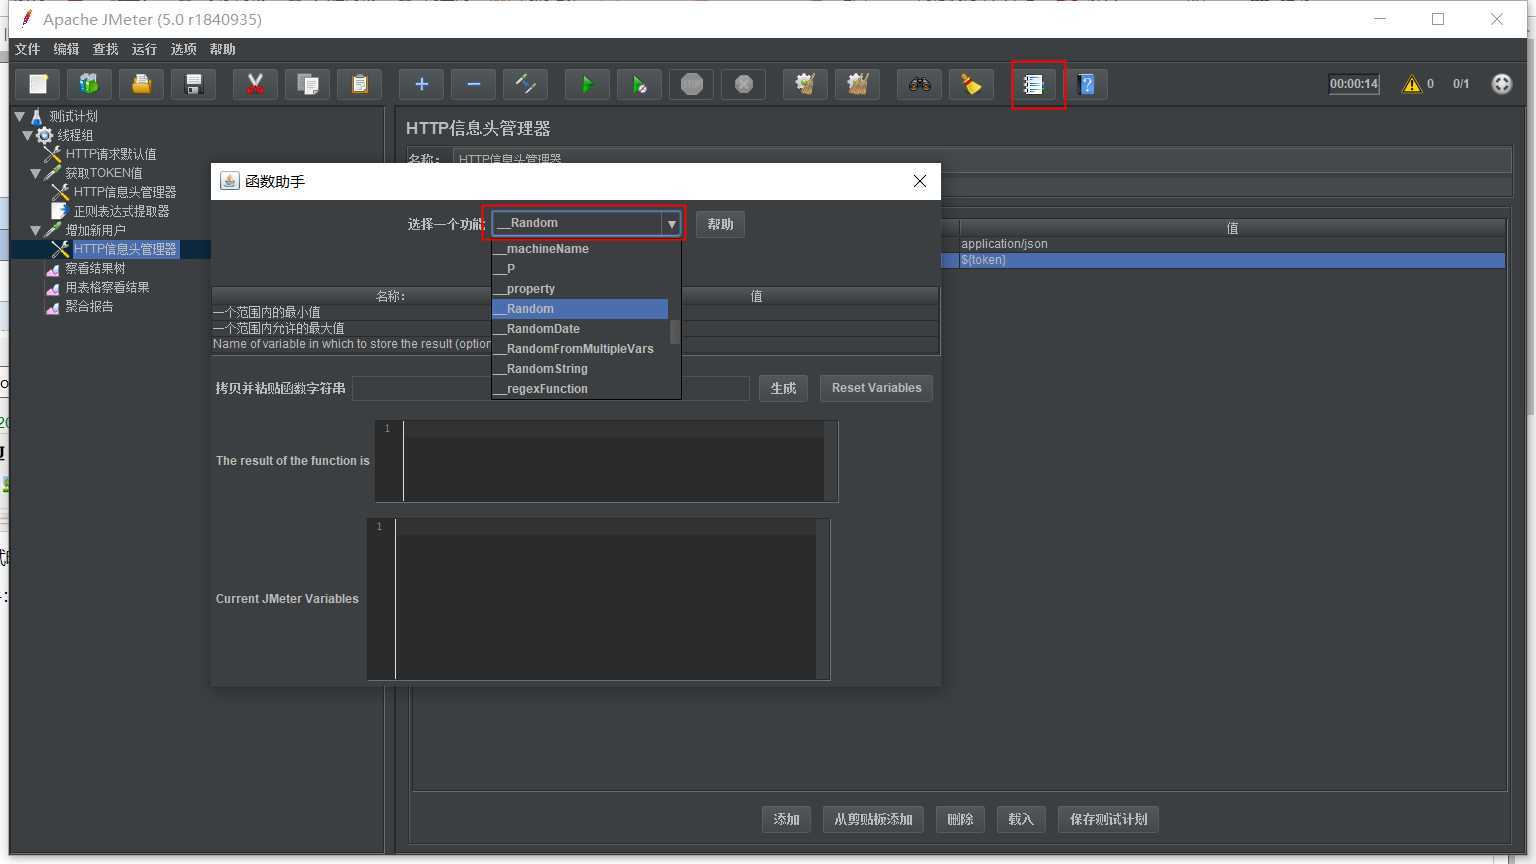This screenshot has width=1536, height=864.
Task: Click the Cut scissors icon
Action: (x=255, y=84)
